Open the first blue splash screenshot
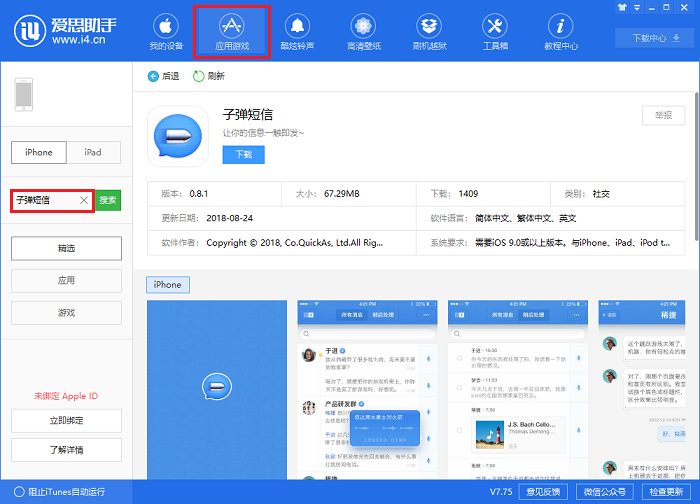The image size is (700, 504). click(217, 390)
